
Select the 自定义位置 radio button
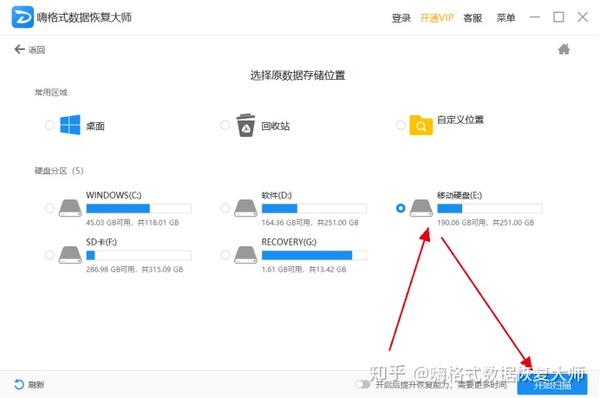(400, 125)
